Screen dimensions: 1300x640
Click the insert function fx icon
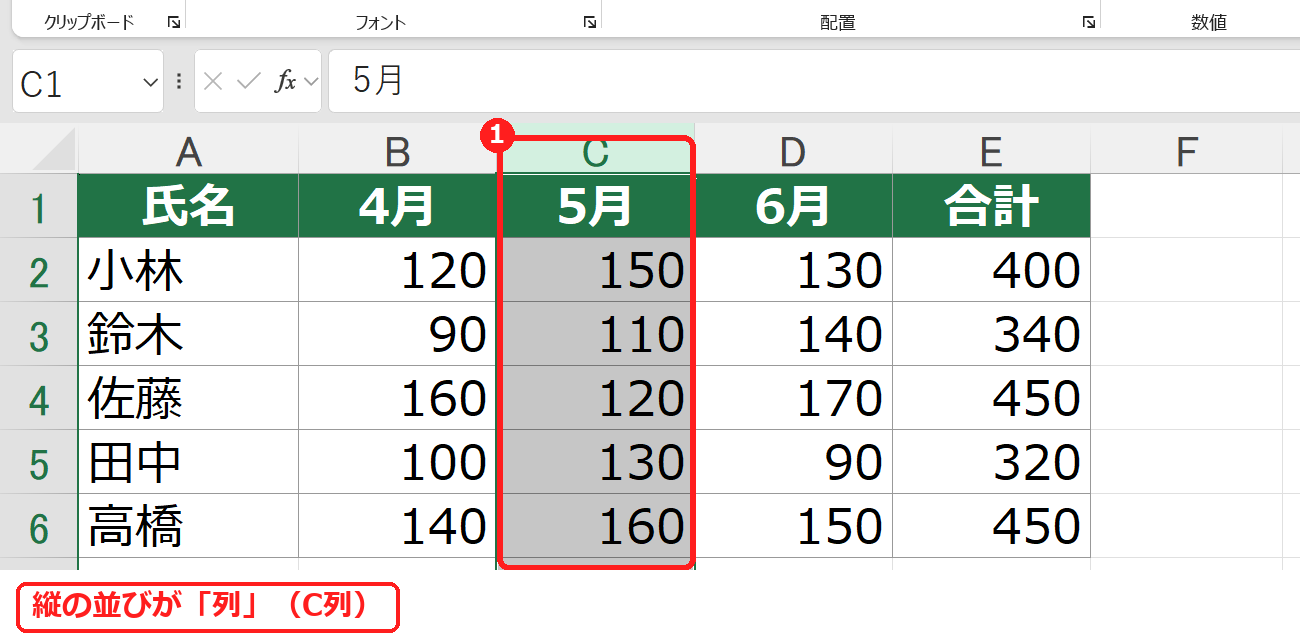(285, 82)
